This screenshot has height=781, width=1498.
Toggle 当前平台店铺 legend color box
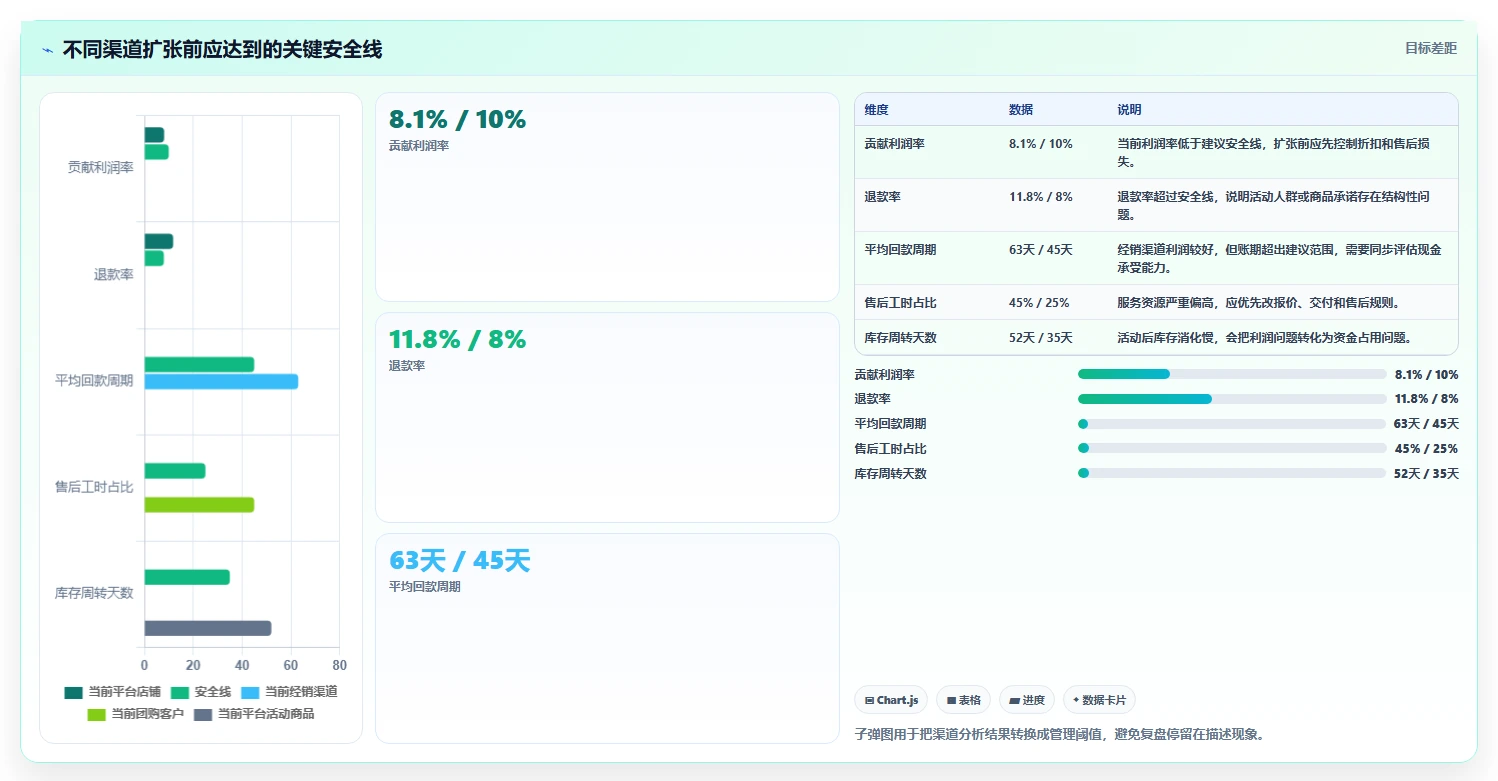[73, 692]
